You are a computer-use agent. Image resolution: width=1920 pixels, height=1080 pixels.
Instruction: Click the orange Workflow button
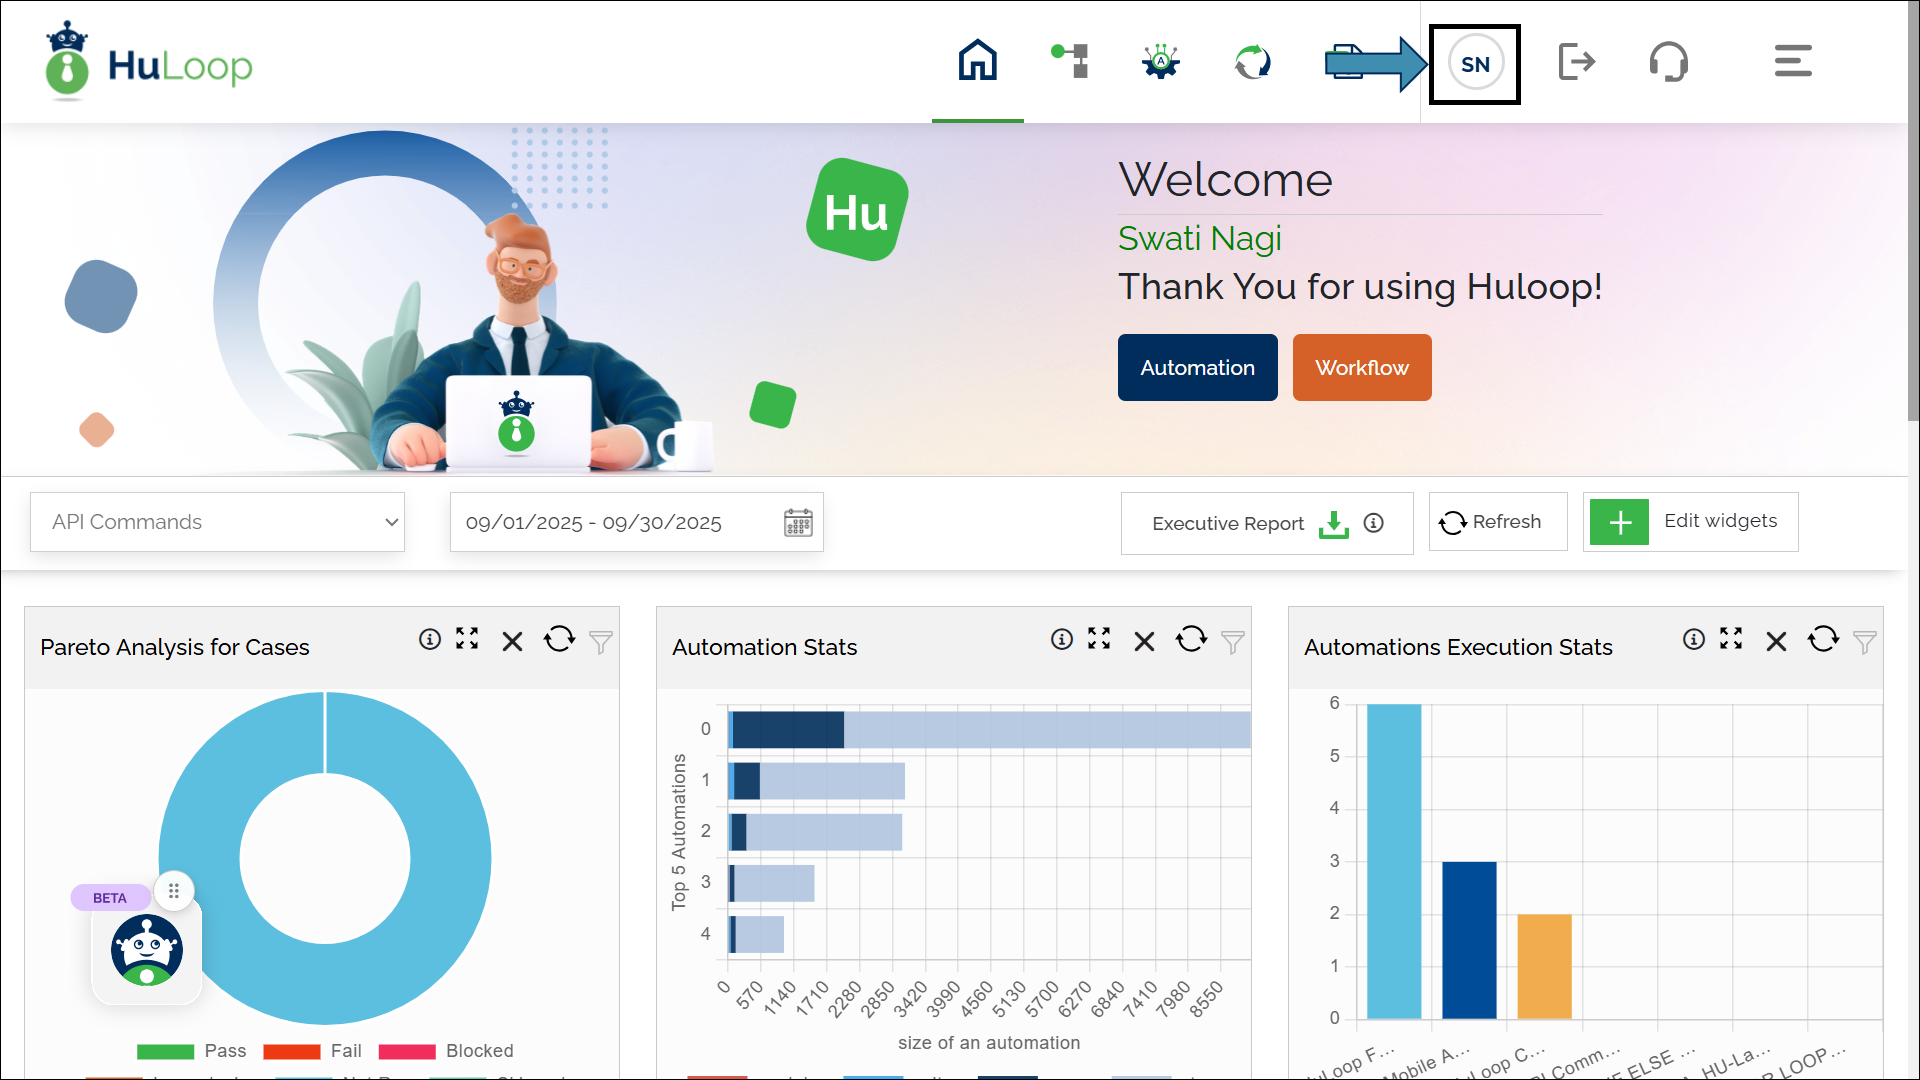tap(1361, 368)
